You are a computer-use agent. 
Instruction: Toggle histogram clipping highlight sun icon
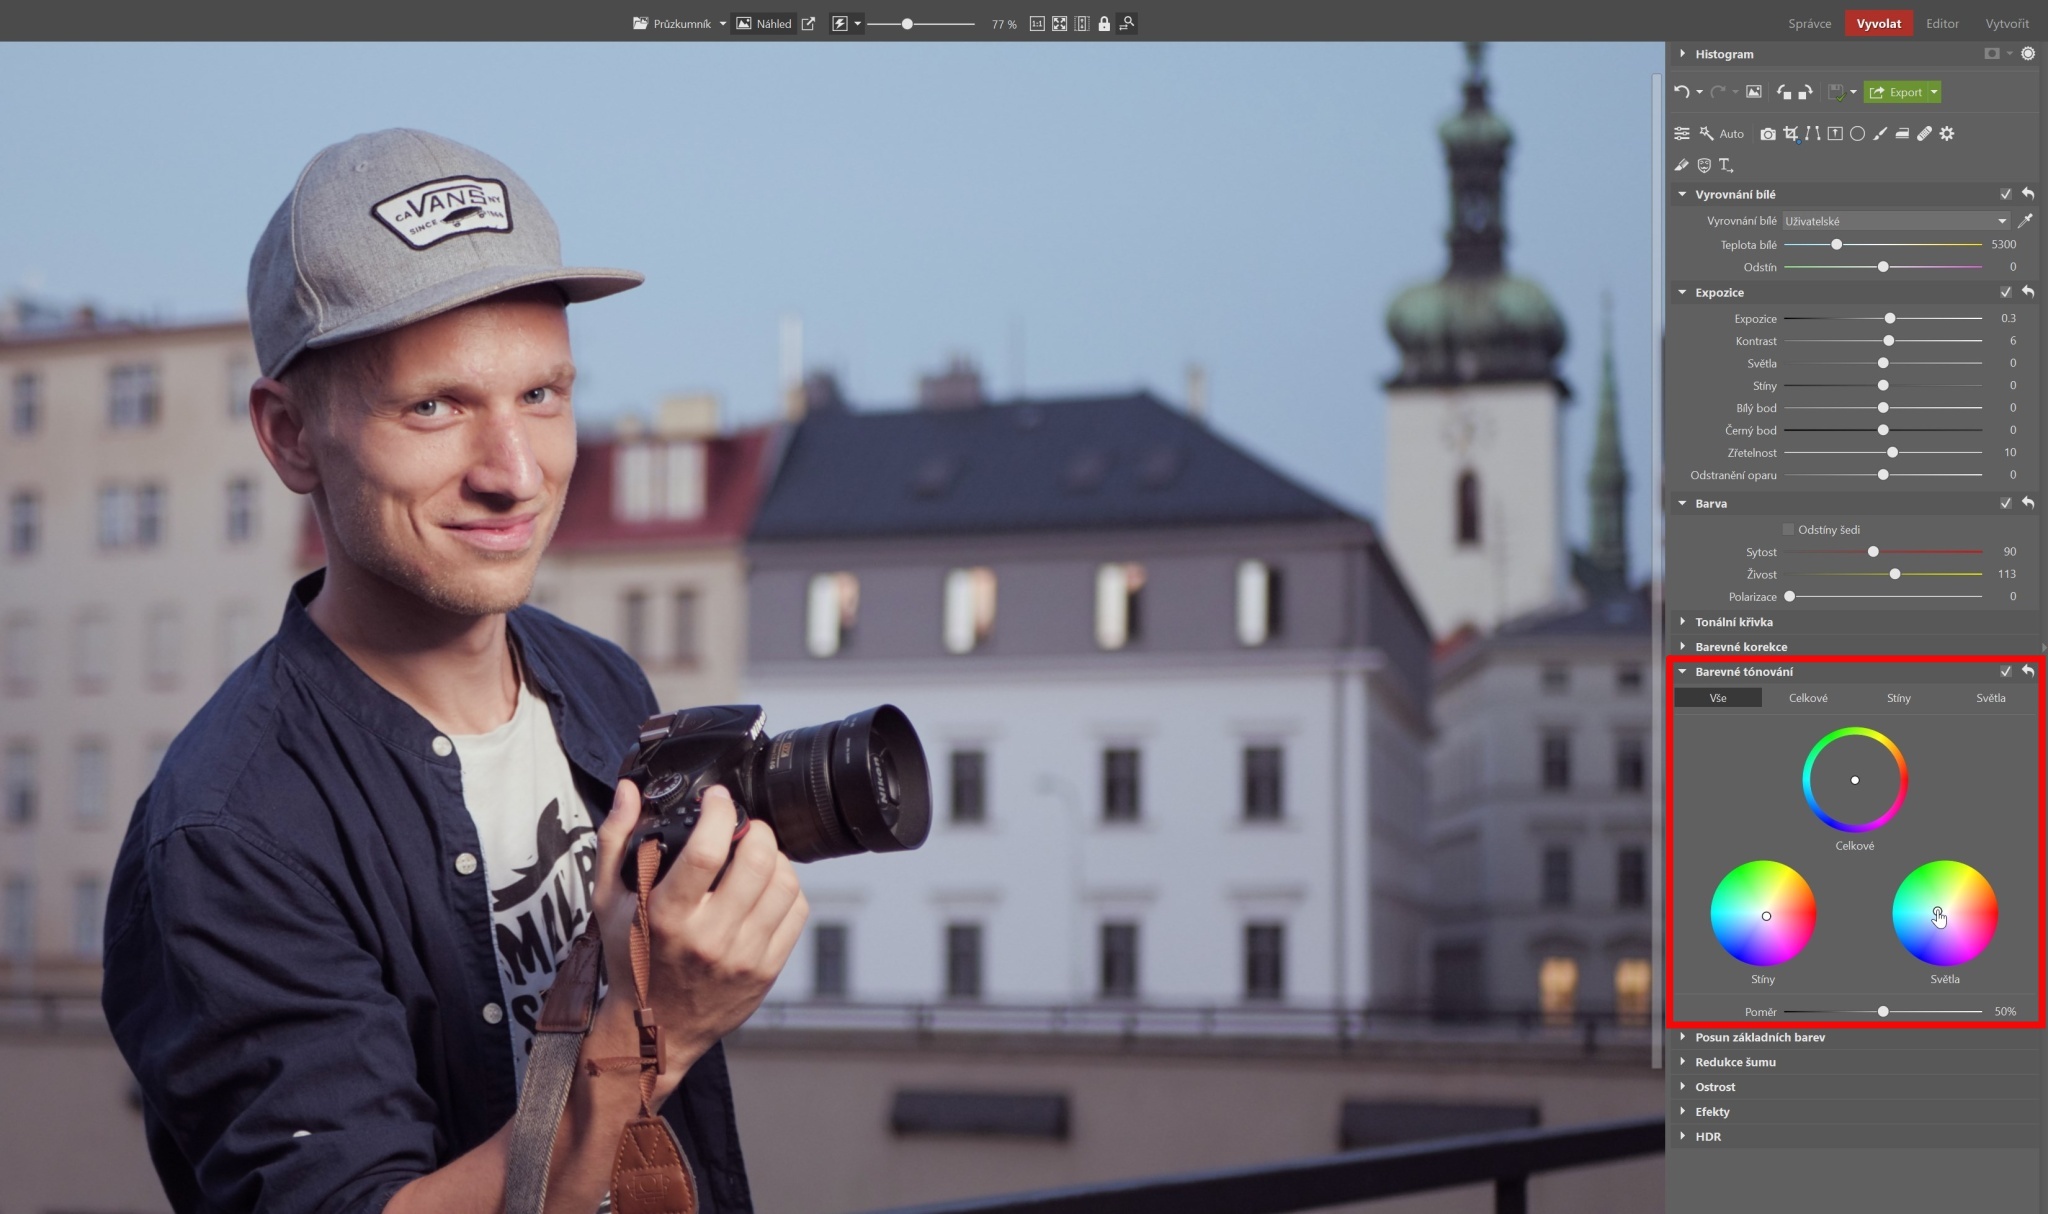point(2028,54)
